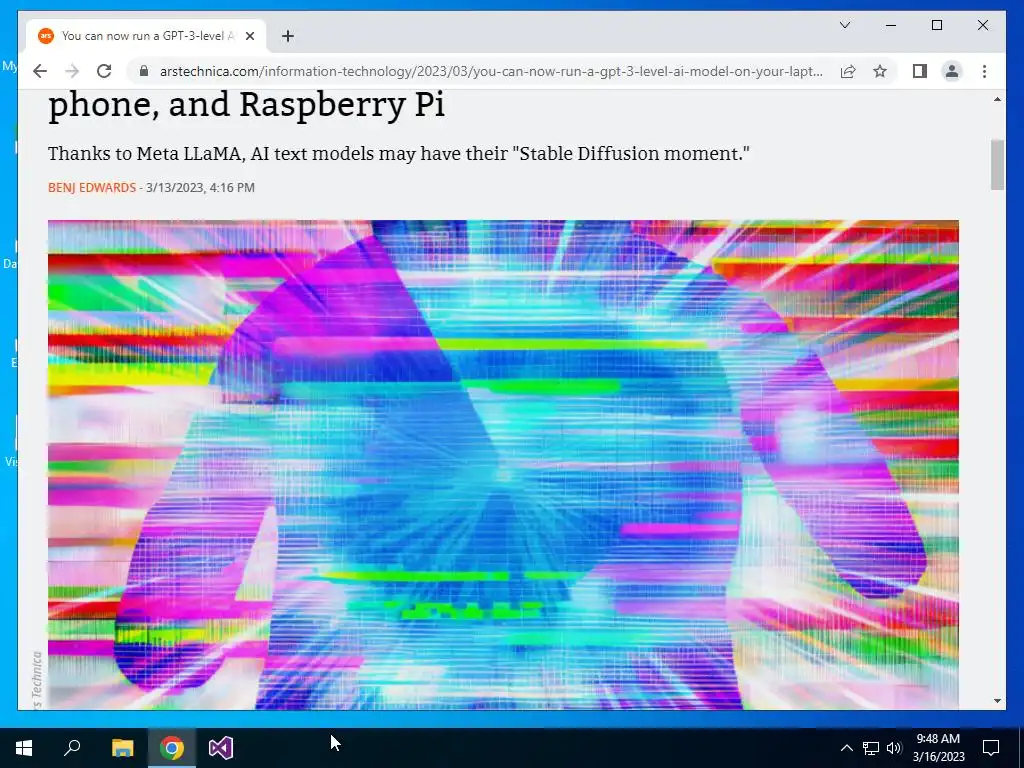The width and height of the screenshot is (1024, 768).
Task: Open Chrome three-dot menu
Action: point(984,71)
